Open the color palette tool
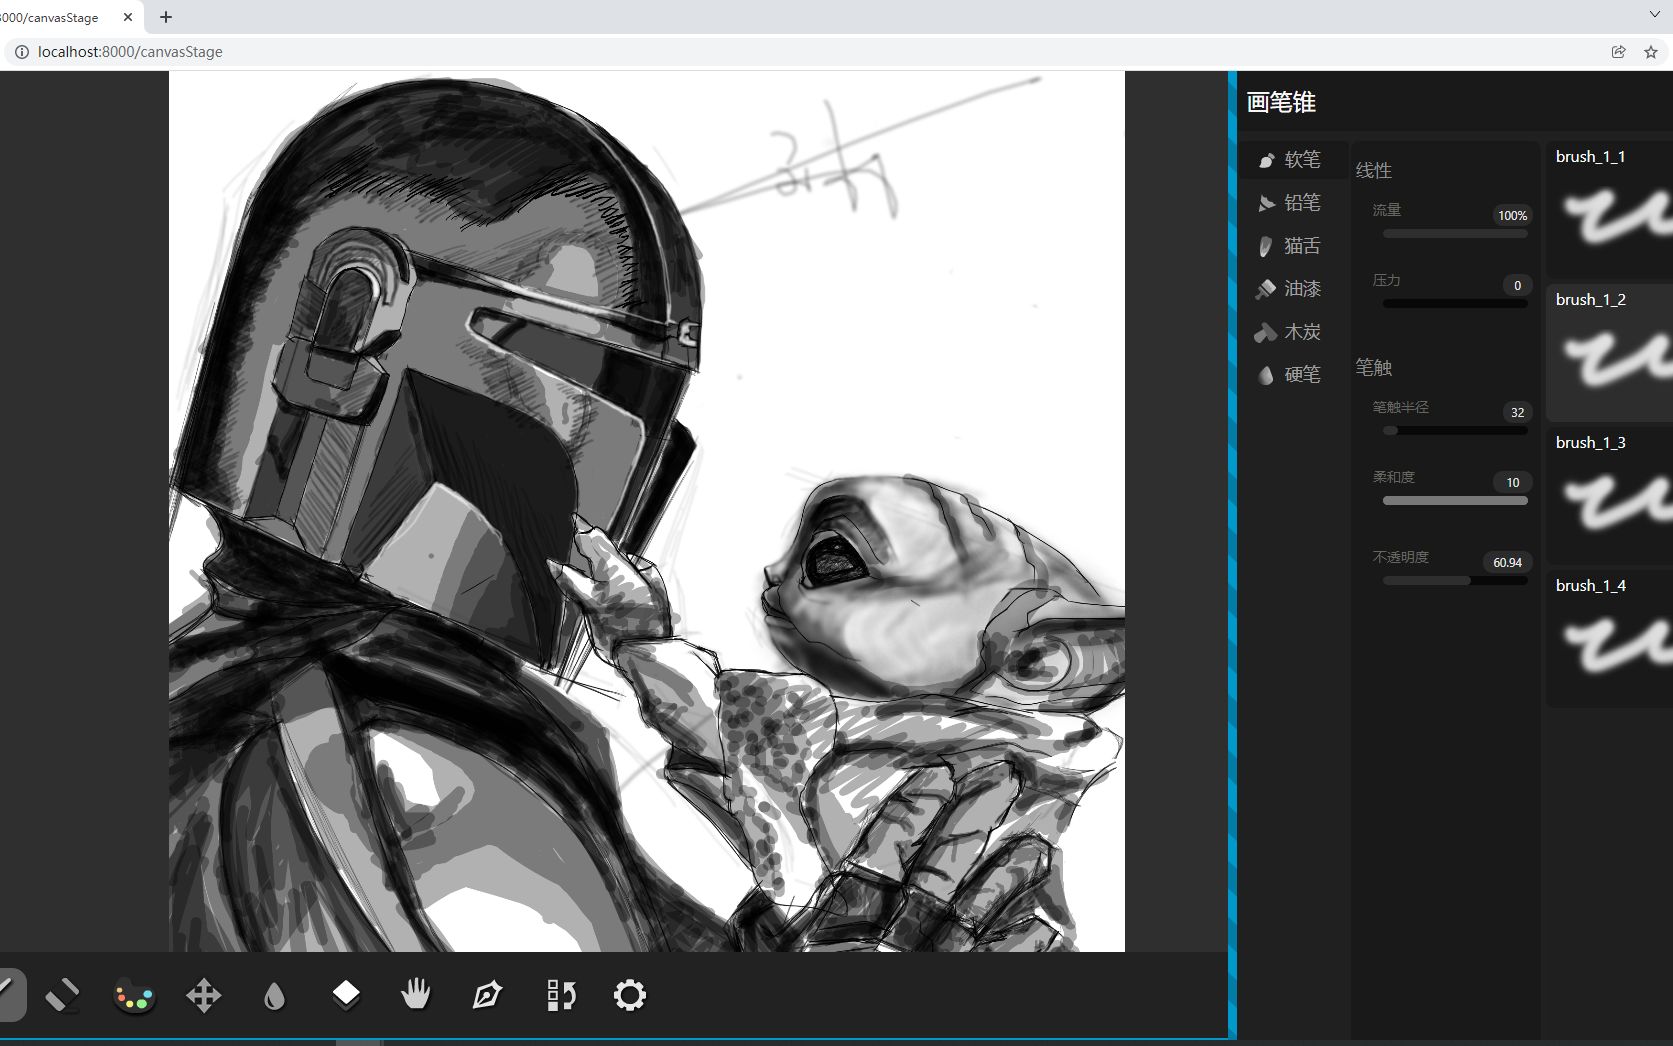 coord(134,995)
